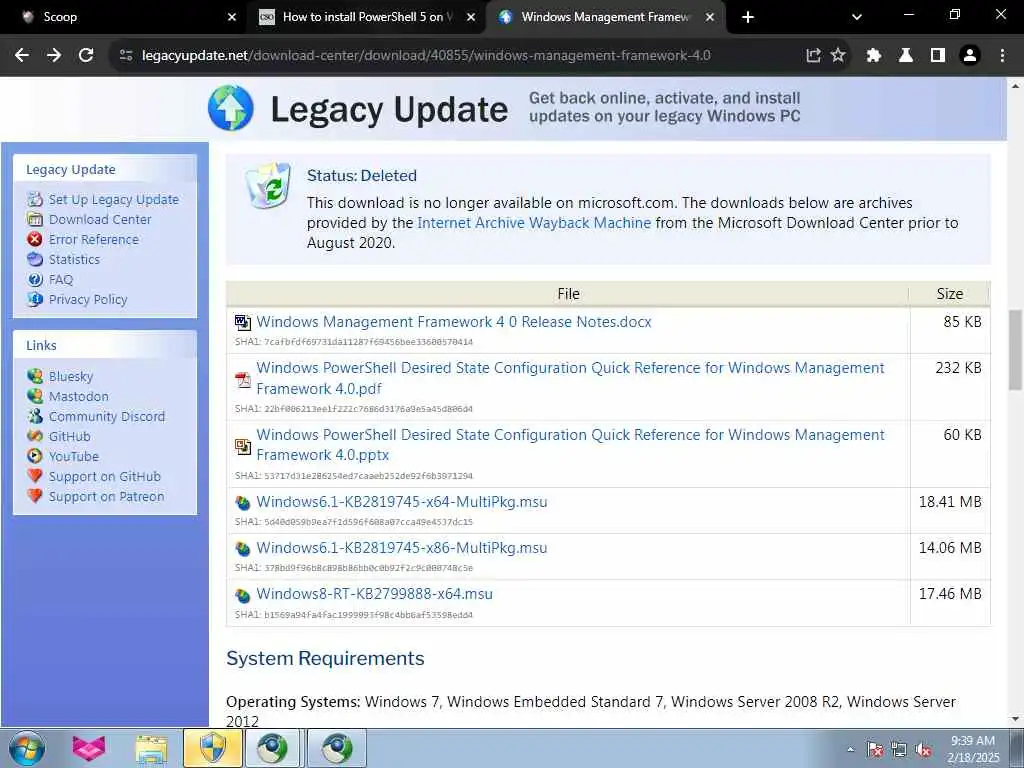View the Statistics page
Screen dimensions: 1024x768
[74, 259]
